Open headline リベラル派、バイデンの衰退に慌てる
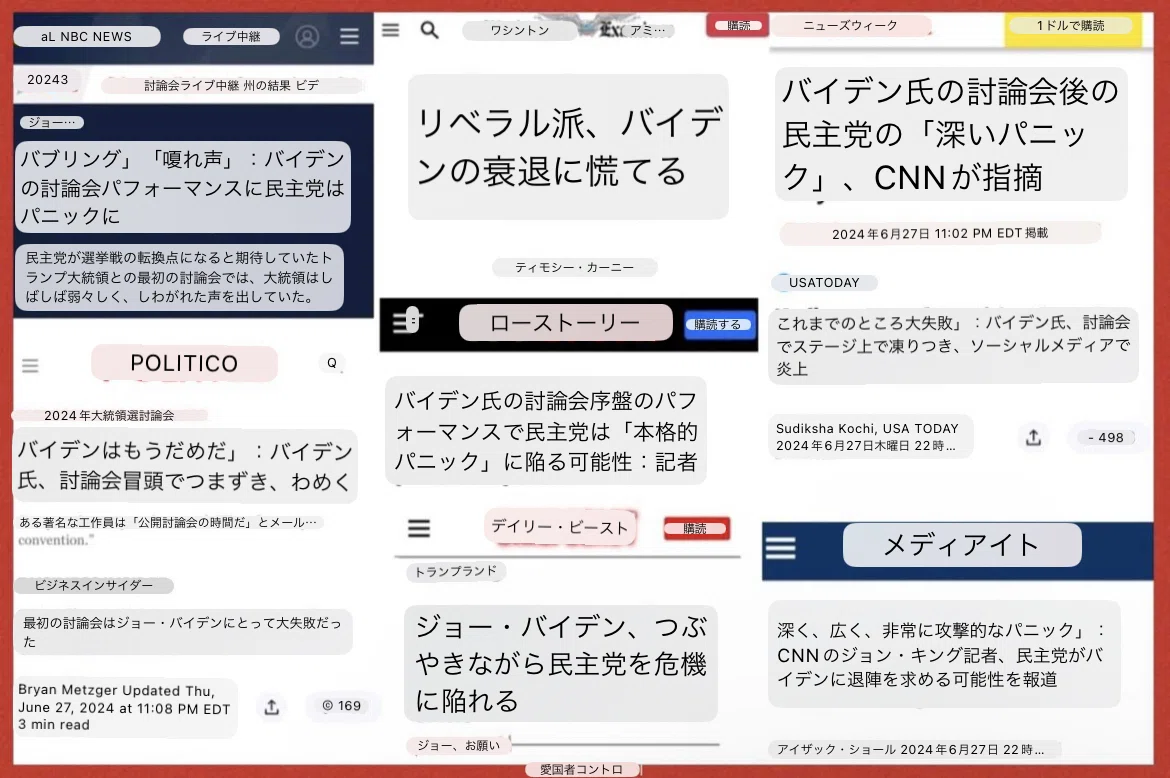The image size is (1170, 778). click(x=569, y=147)
